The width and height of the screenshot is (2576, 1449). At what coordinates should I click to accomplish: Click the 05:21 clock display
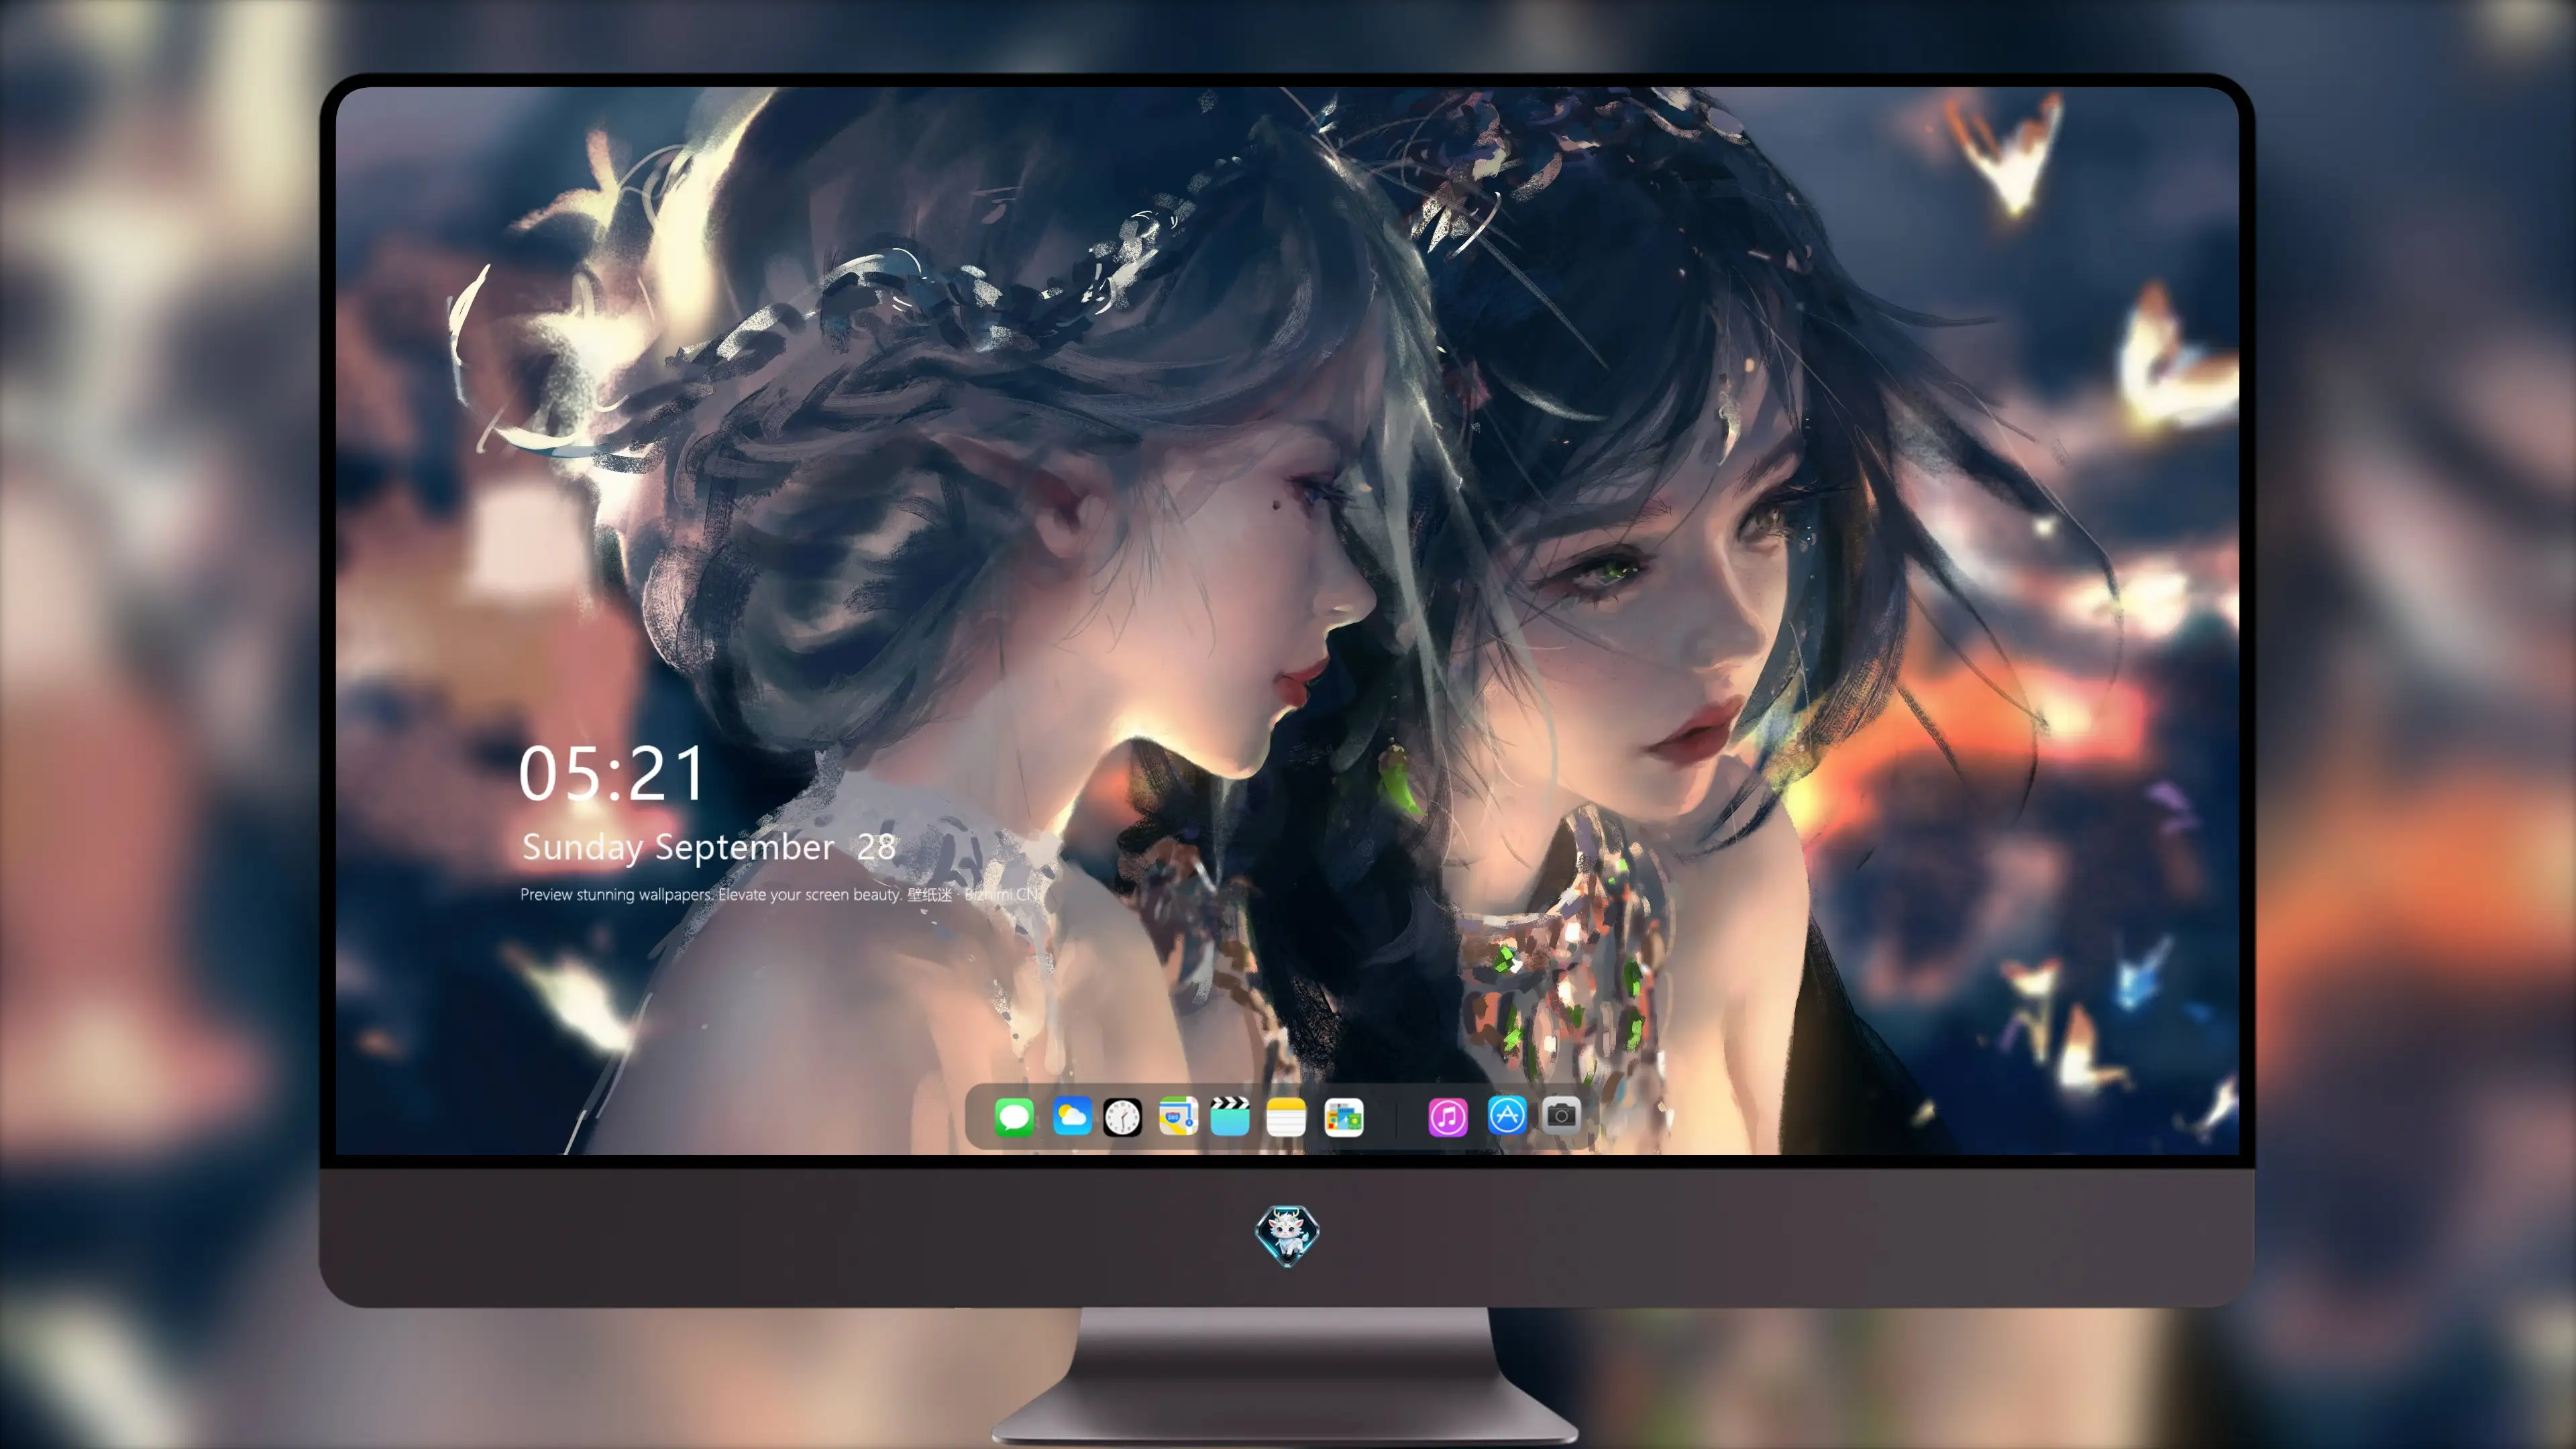pos(611,774)
